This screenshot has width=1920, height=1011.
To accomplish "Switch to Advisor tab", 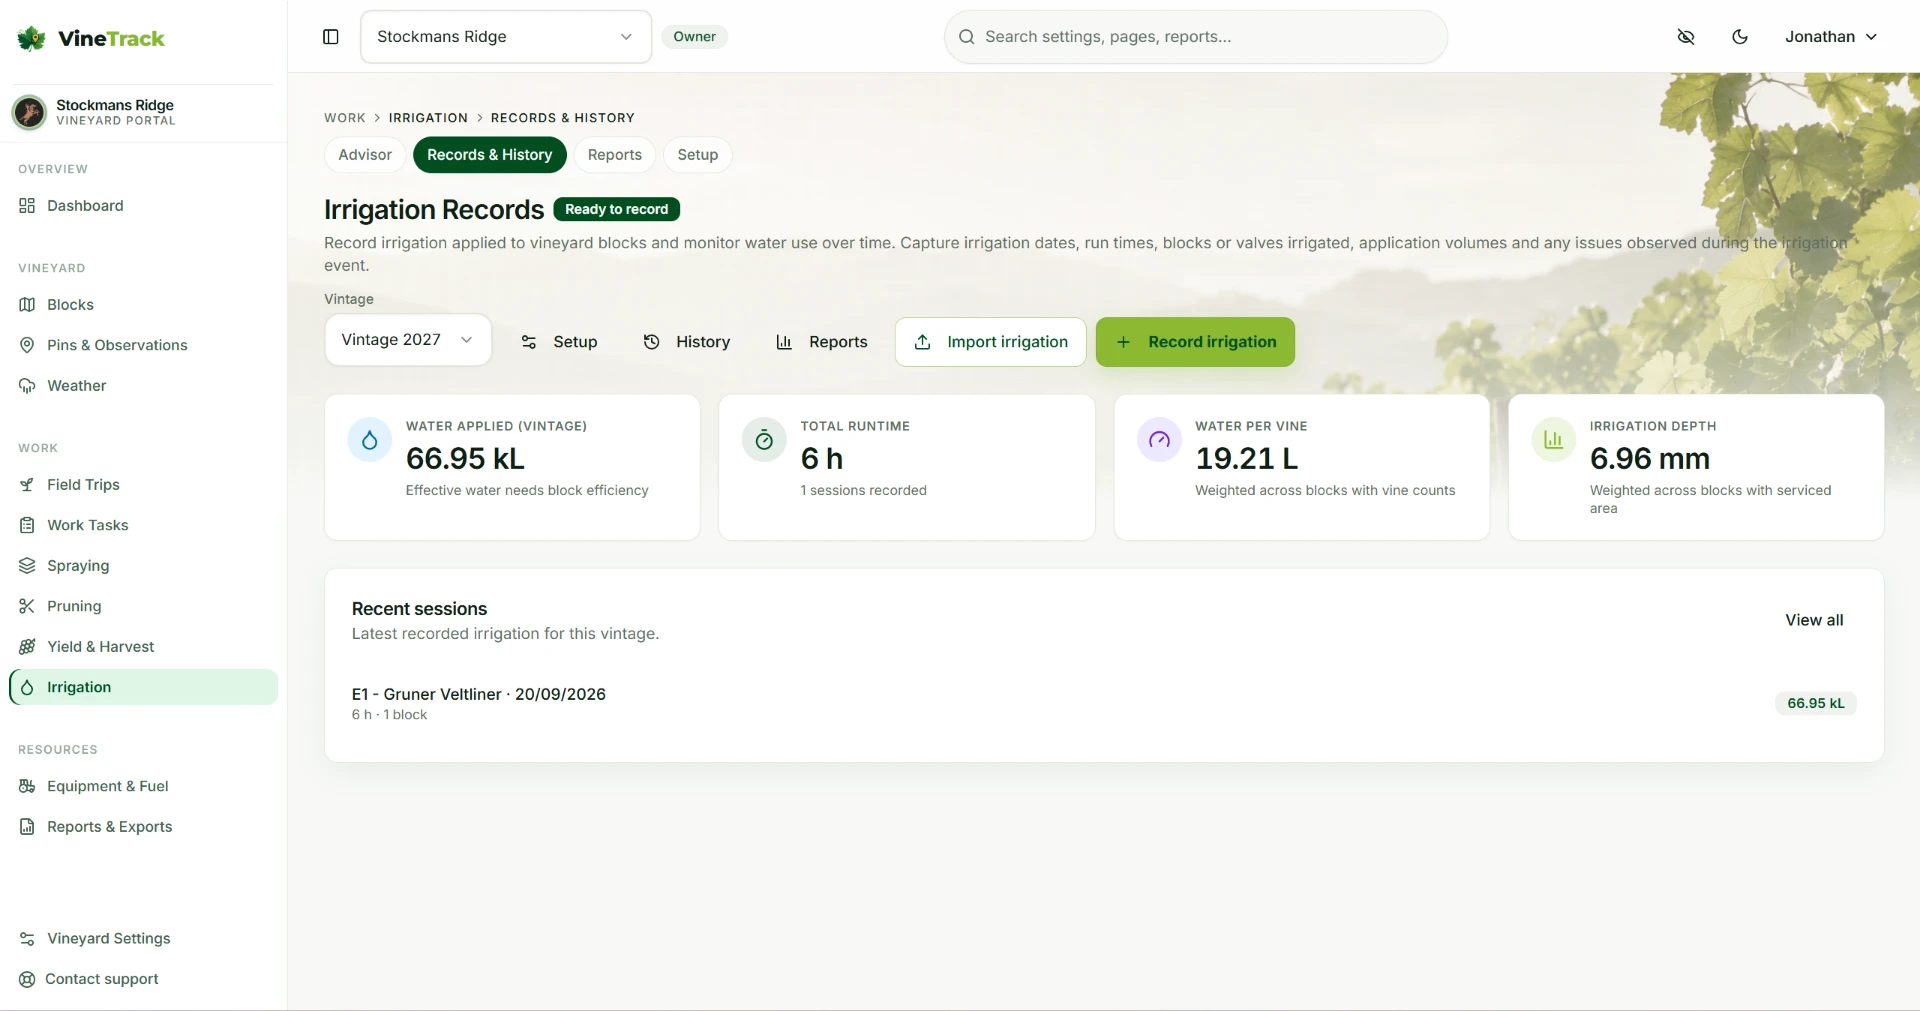I will pos(365,155).
